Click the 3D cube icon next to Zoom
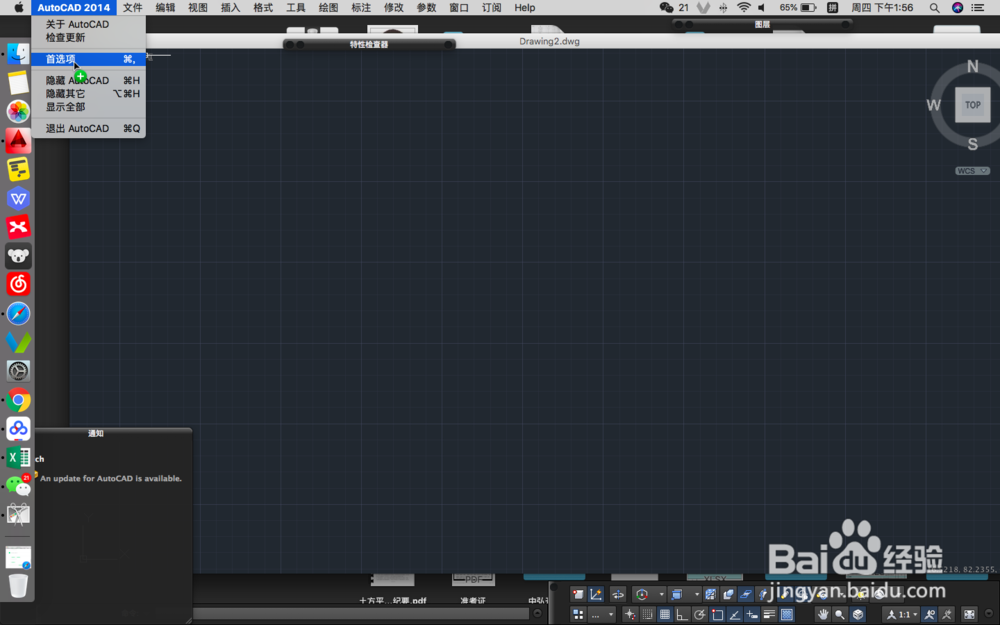Image resolution: width=1000 pixels, height=625 pixels. coord(858,615)
